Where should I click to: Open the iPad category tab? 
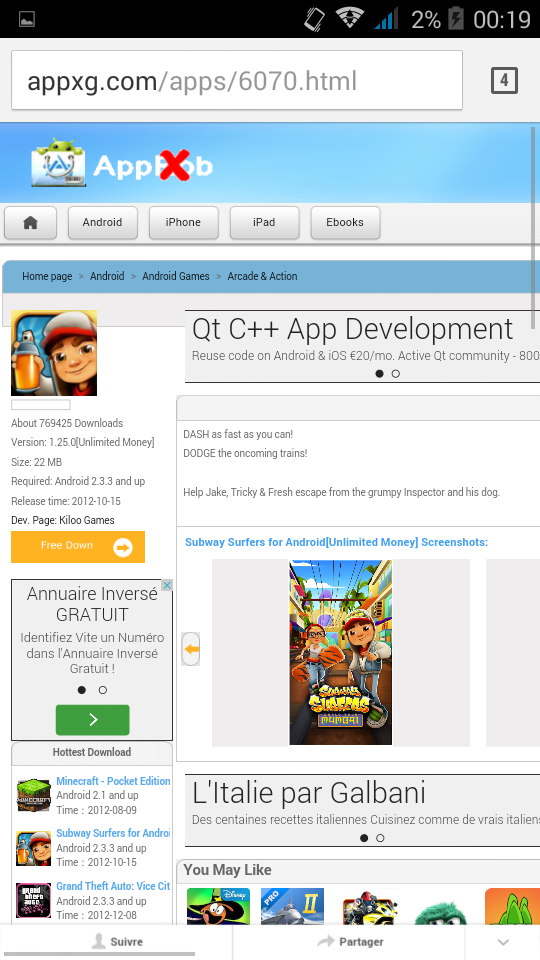click(x=264, y=223)
